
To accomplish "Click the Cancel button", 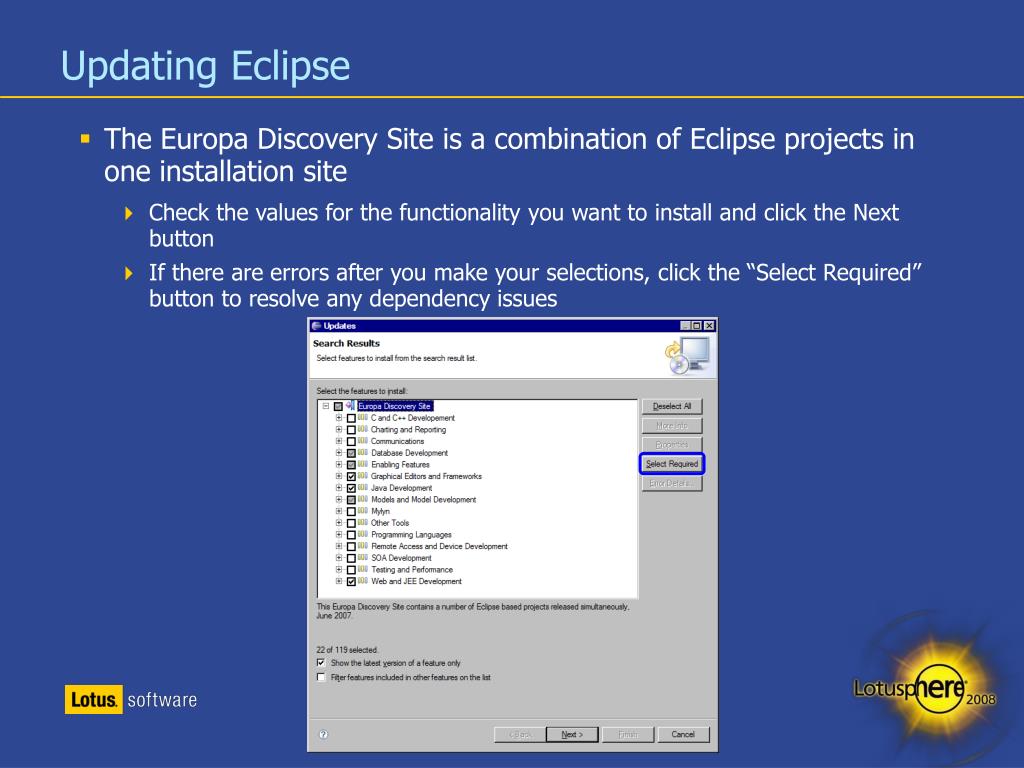I will coord(683,734).
